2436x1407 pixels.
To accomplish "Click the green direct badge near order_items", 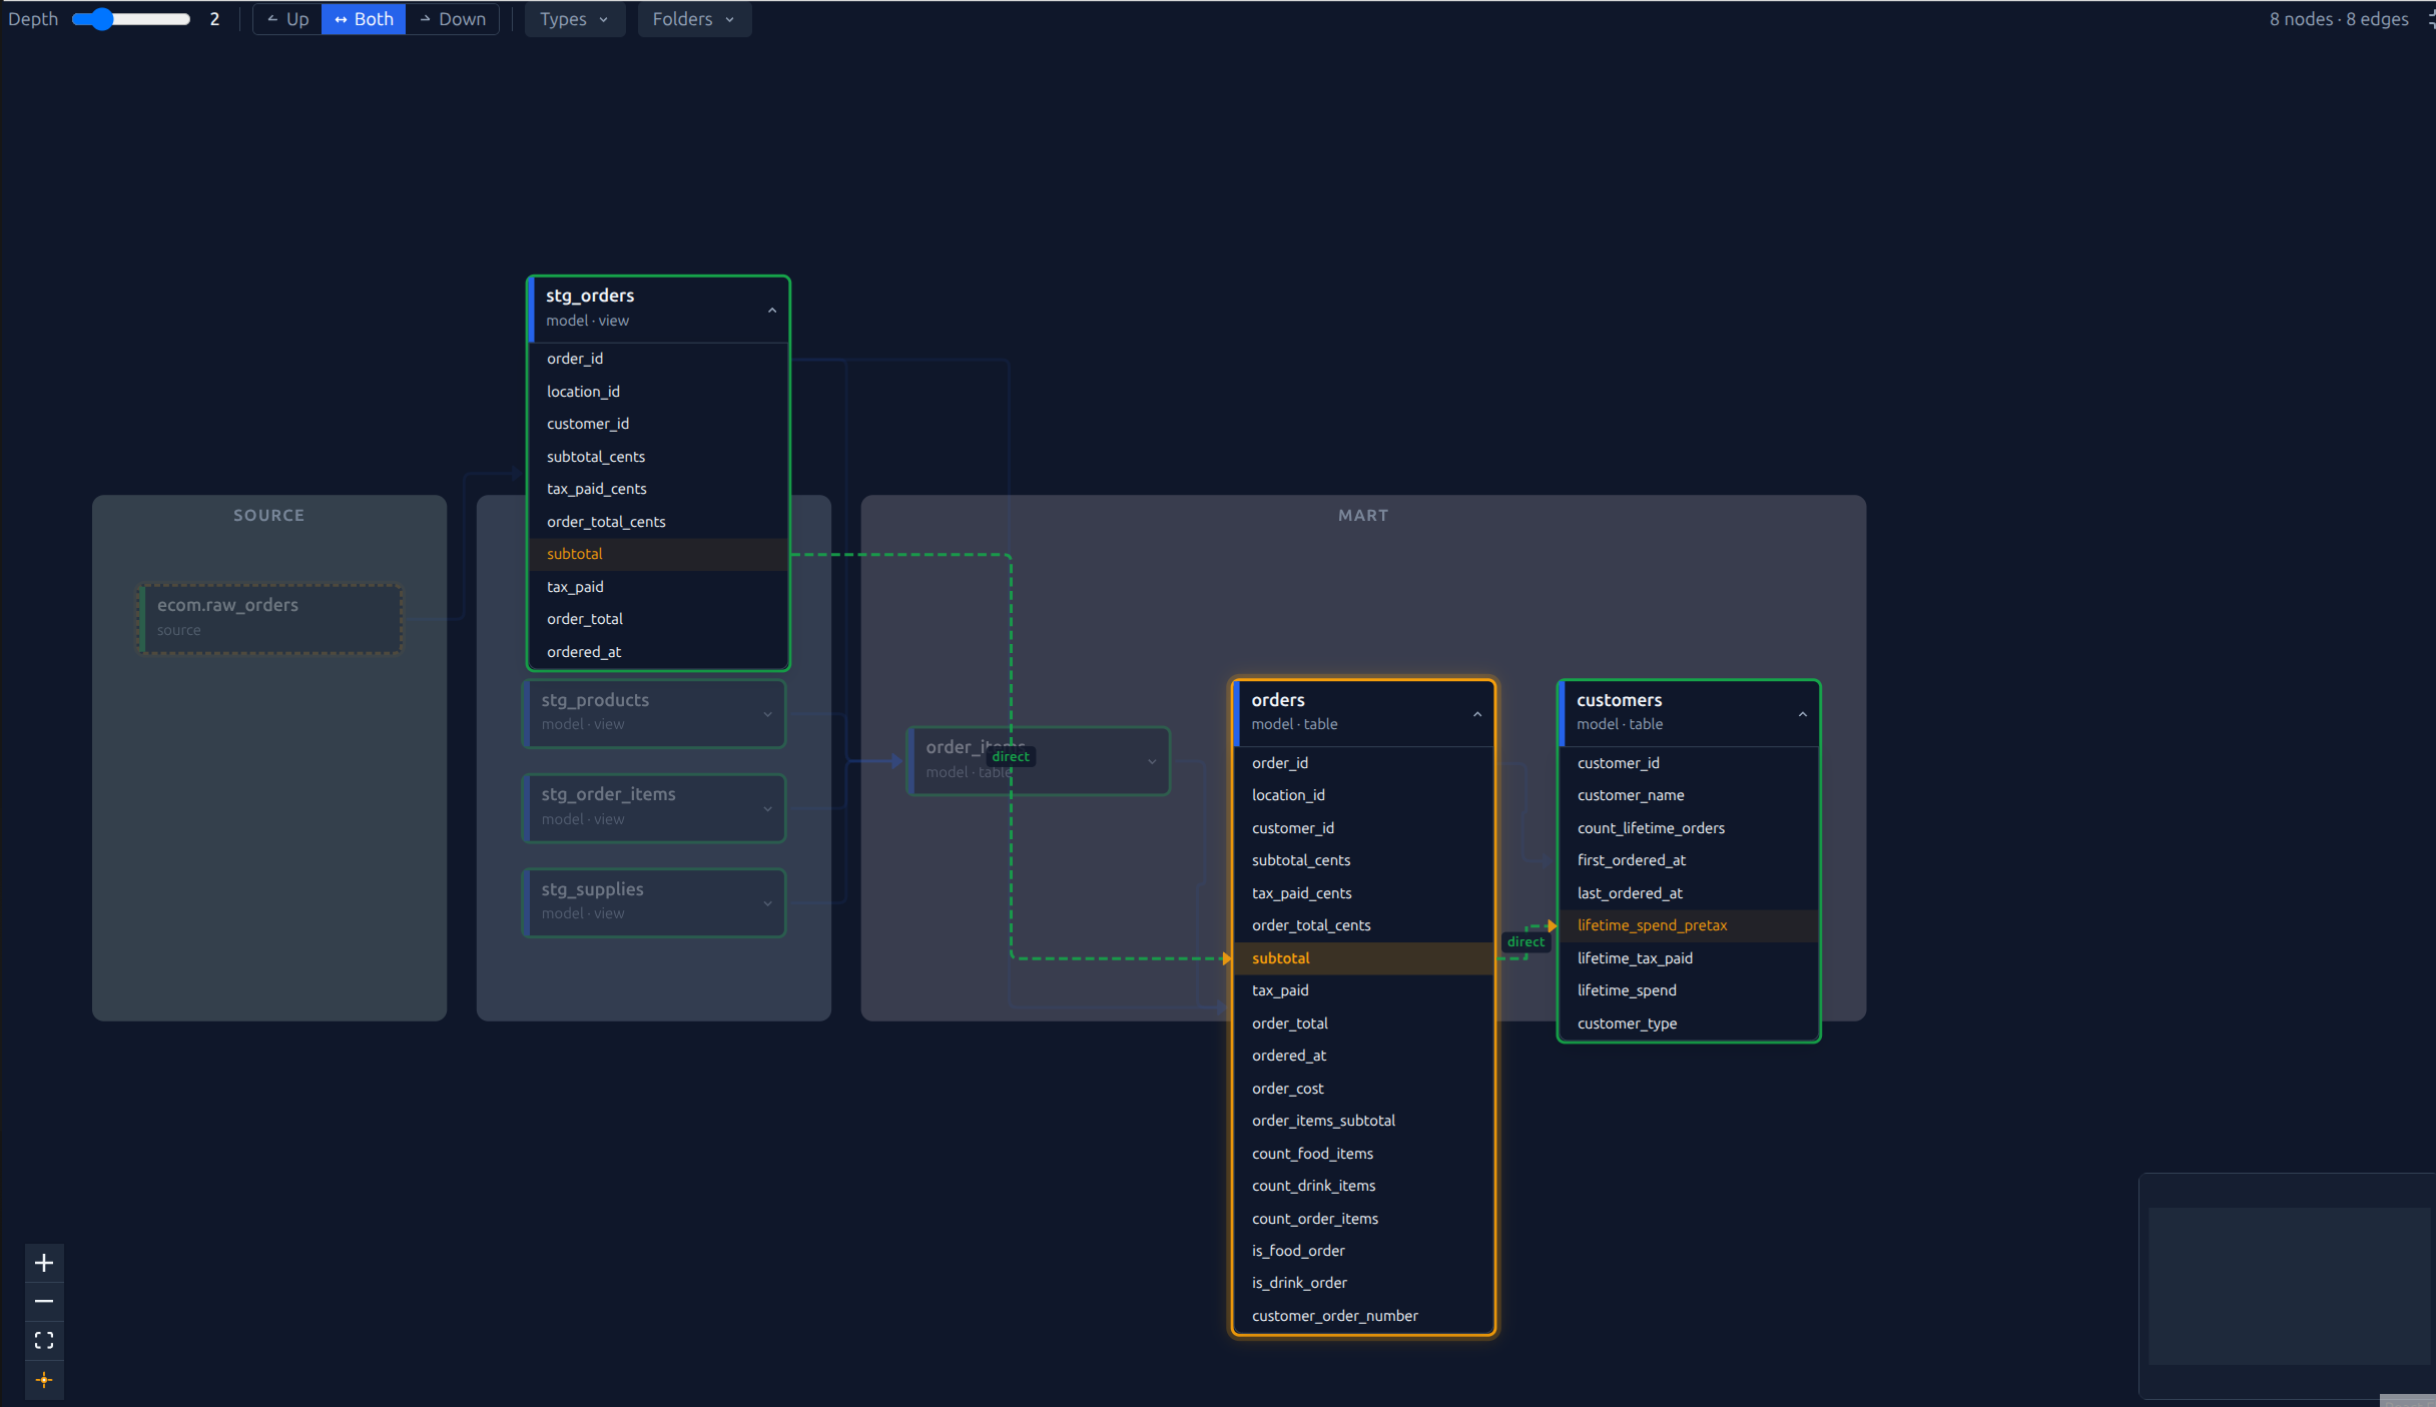I will [1010, 757].
